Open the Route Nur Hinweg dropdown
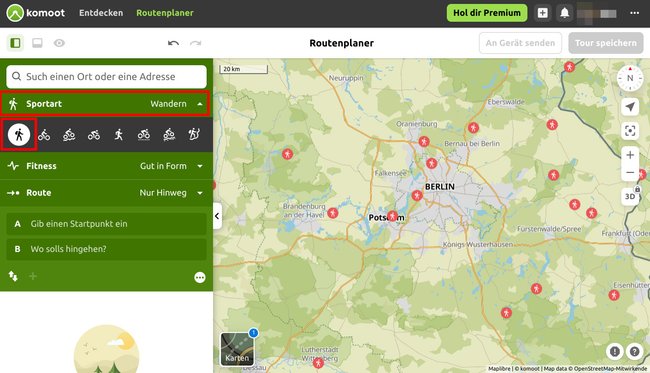650x373 pixels. point(106,193)
